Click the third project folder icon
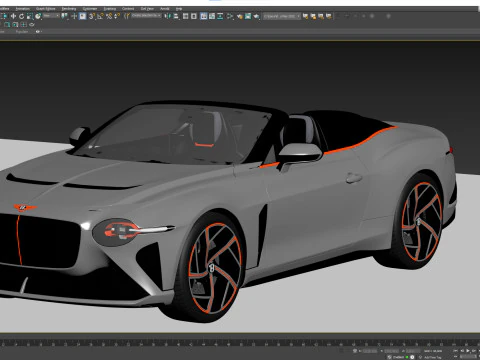Screen dimensions: 480x360 [x=321, y=16]
